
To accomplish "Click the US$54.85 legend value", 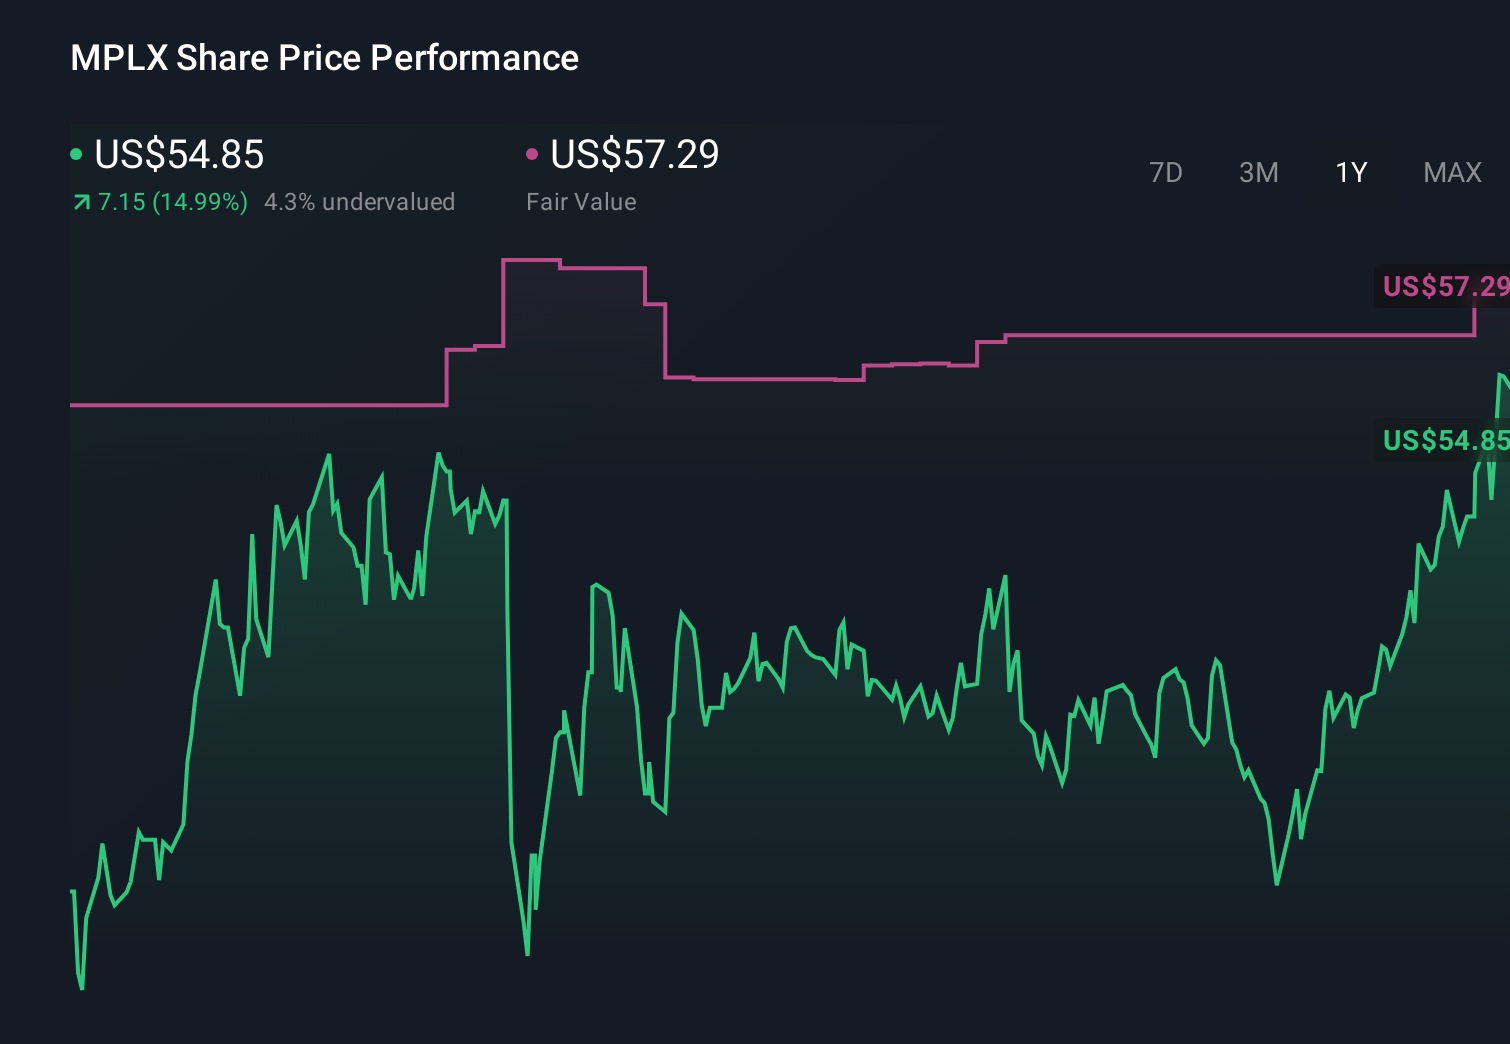I will (x=178, y=155).
